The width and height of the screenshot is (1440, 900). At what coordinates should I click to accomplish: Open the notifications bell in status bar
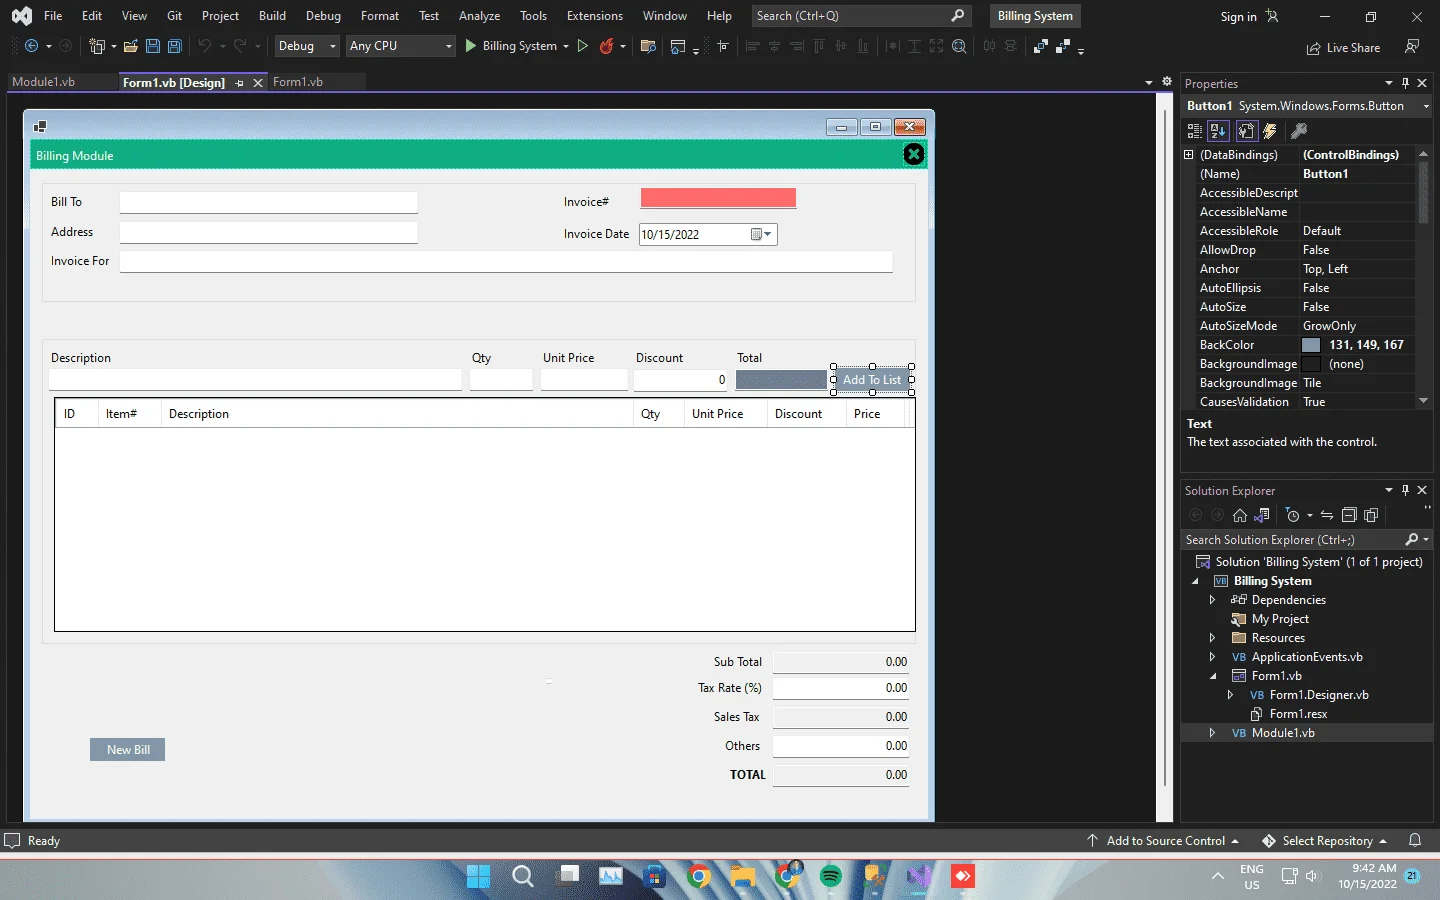[x=1415, y=840]
